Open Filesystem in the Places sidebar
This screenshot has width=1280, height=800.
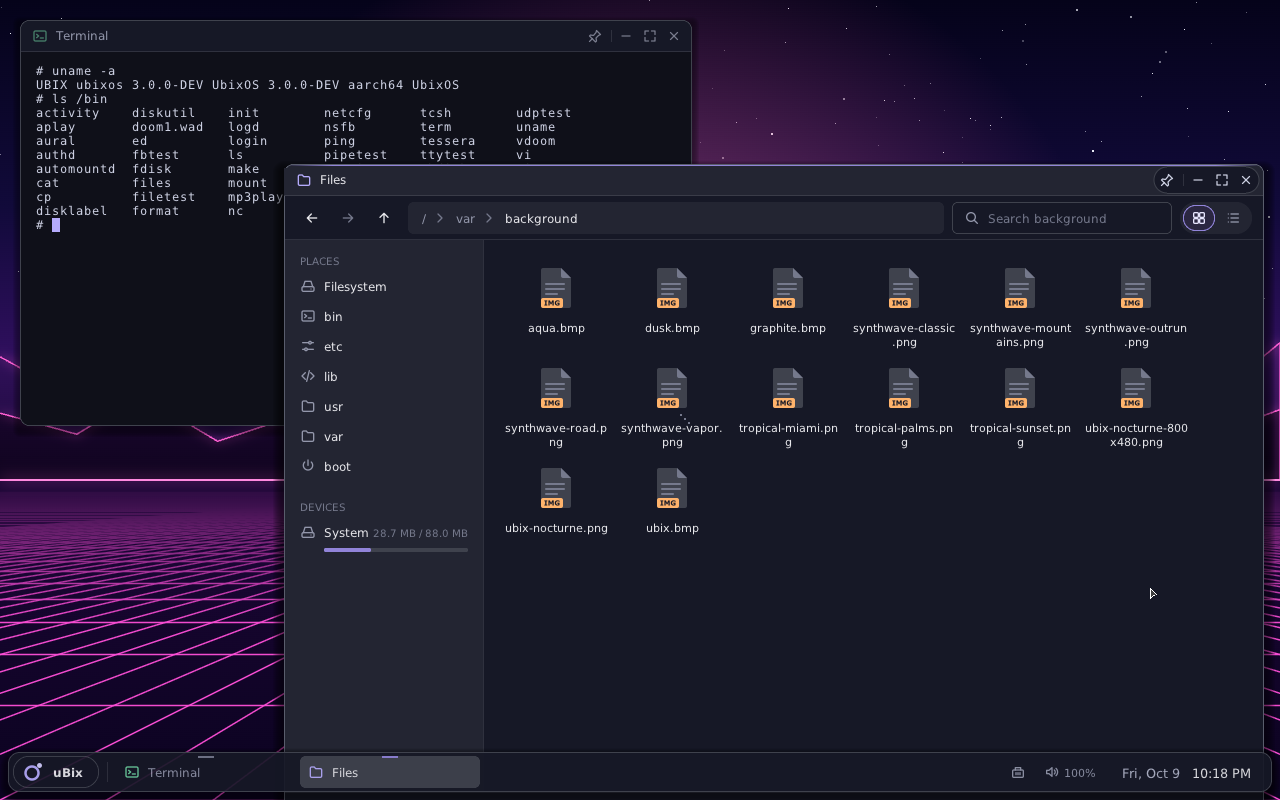384,286
